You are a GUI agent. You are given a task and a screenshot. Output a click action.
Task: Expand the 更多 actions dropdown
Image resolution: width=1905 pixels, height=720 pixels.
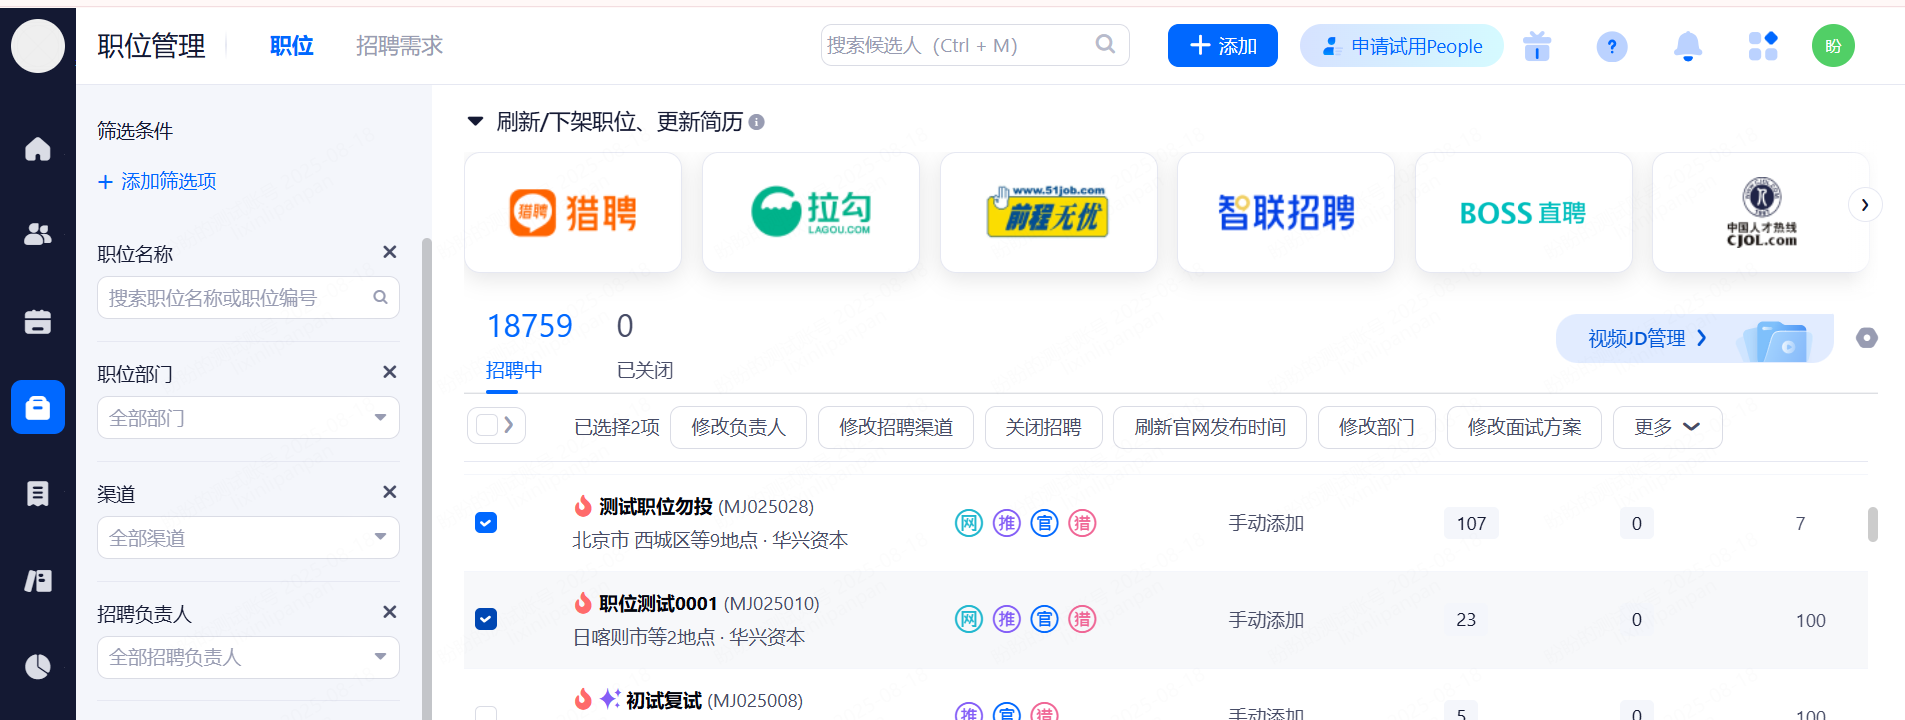pyautogui.click(x=1666, y=427)
